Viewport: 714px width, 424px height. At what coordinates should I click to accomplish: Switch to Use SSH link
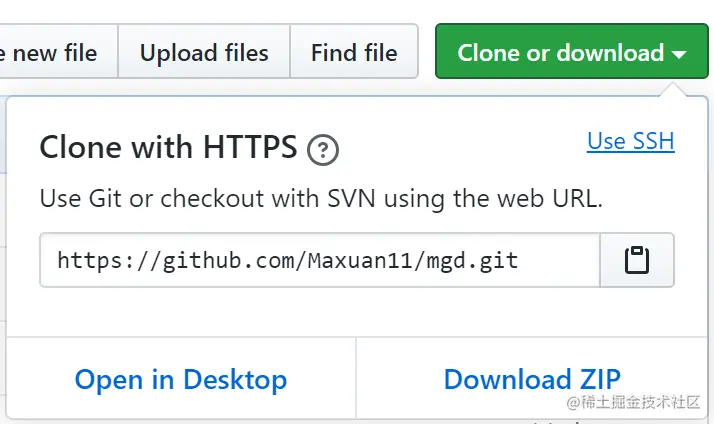(x=630, y=141)
